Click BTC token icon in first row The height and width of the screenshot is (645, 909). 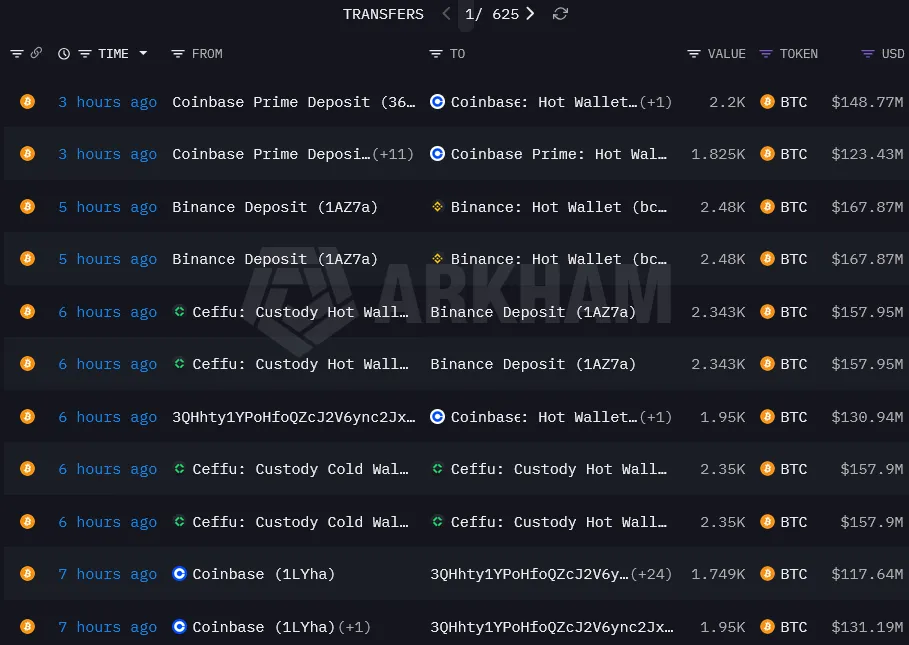coord(768,102)
